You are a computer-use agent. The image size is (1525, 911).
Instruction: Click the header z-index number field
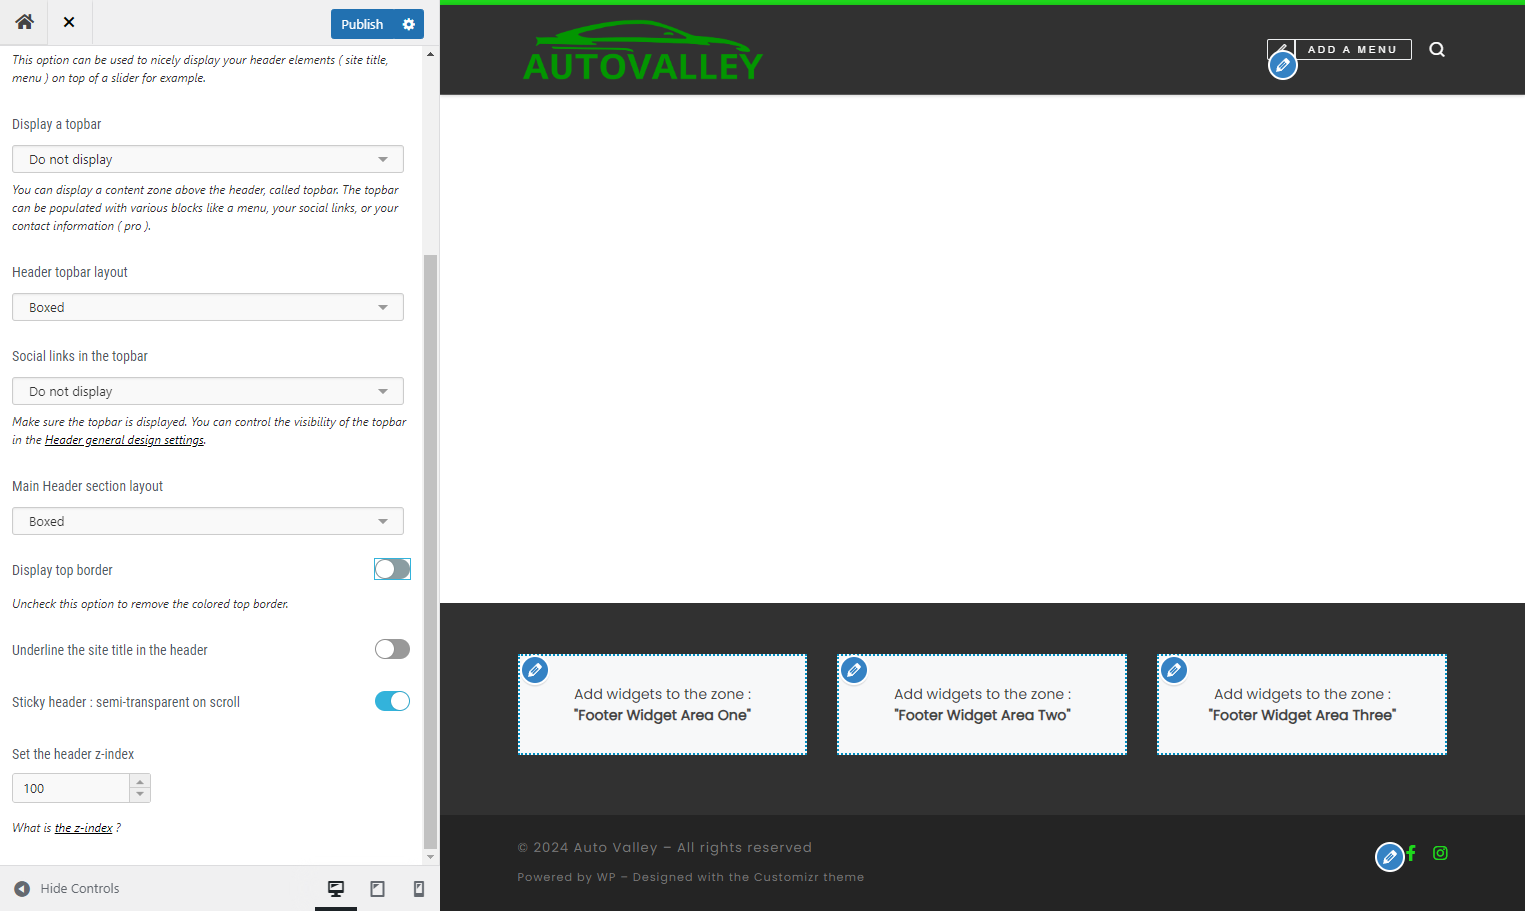point(71,788)
